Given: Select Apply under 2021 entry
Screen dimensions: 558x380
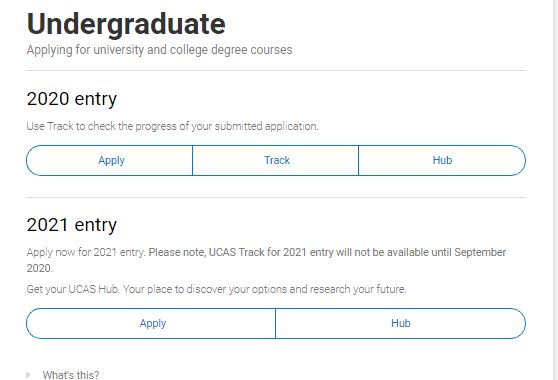Looking at the screenshot, I should click(x=151, y=323).
